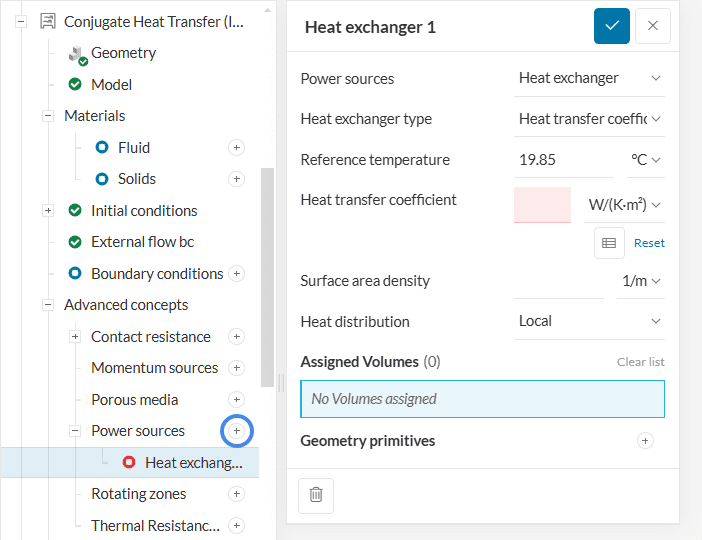Open the Power sources type dropdown

tap(589, 78)
